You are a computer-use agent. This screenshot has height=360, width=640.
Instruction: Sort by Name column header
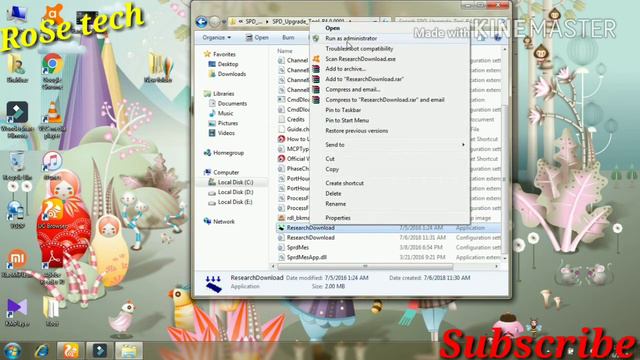pyautogui.click(x=285, y=51)
